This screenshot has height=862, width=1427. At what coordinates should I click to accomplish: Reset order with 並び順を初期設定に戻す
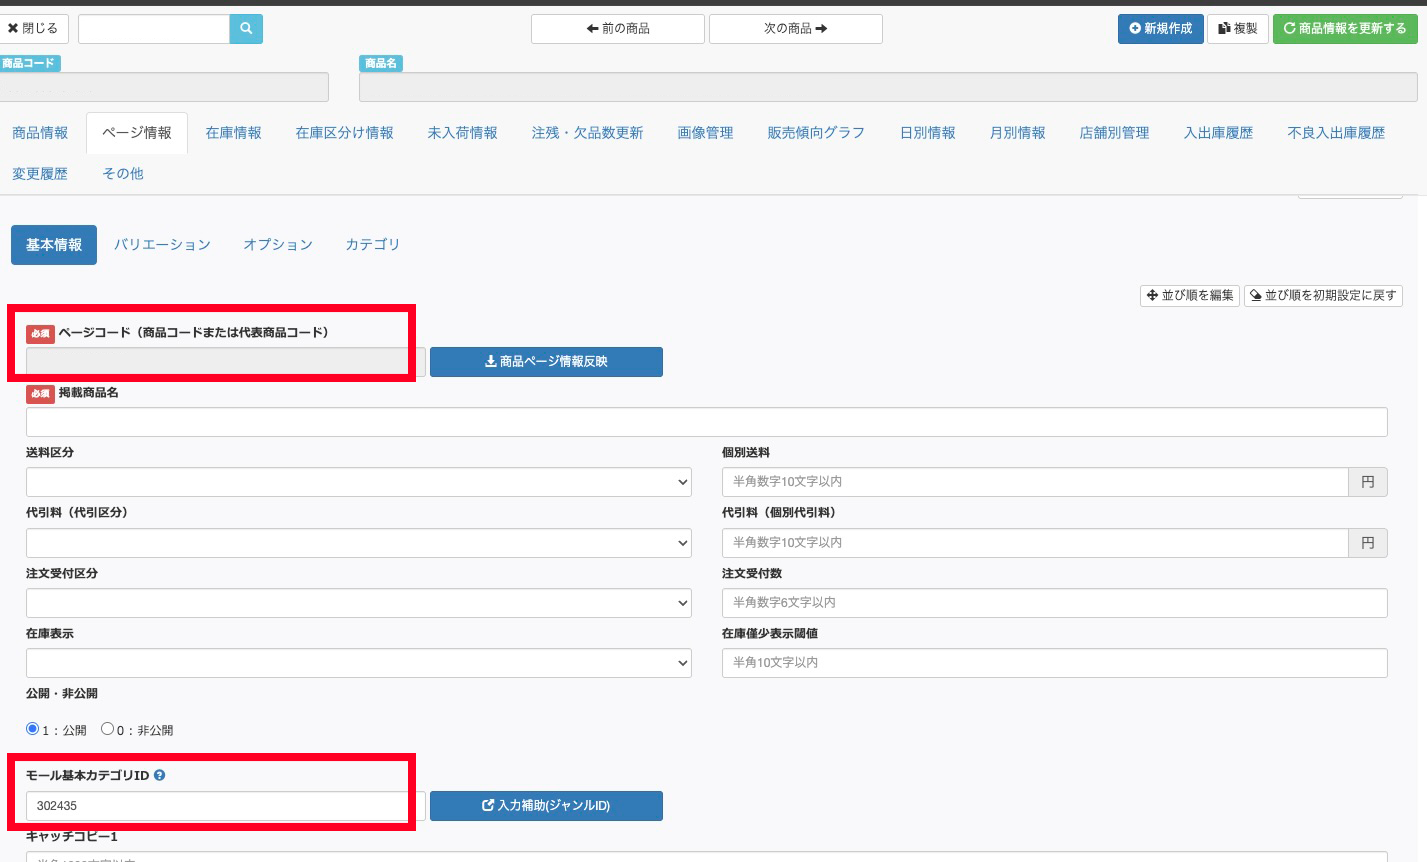click(1322, 296)
